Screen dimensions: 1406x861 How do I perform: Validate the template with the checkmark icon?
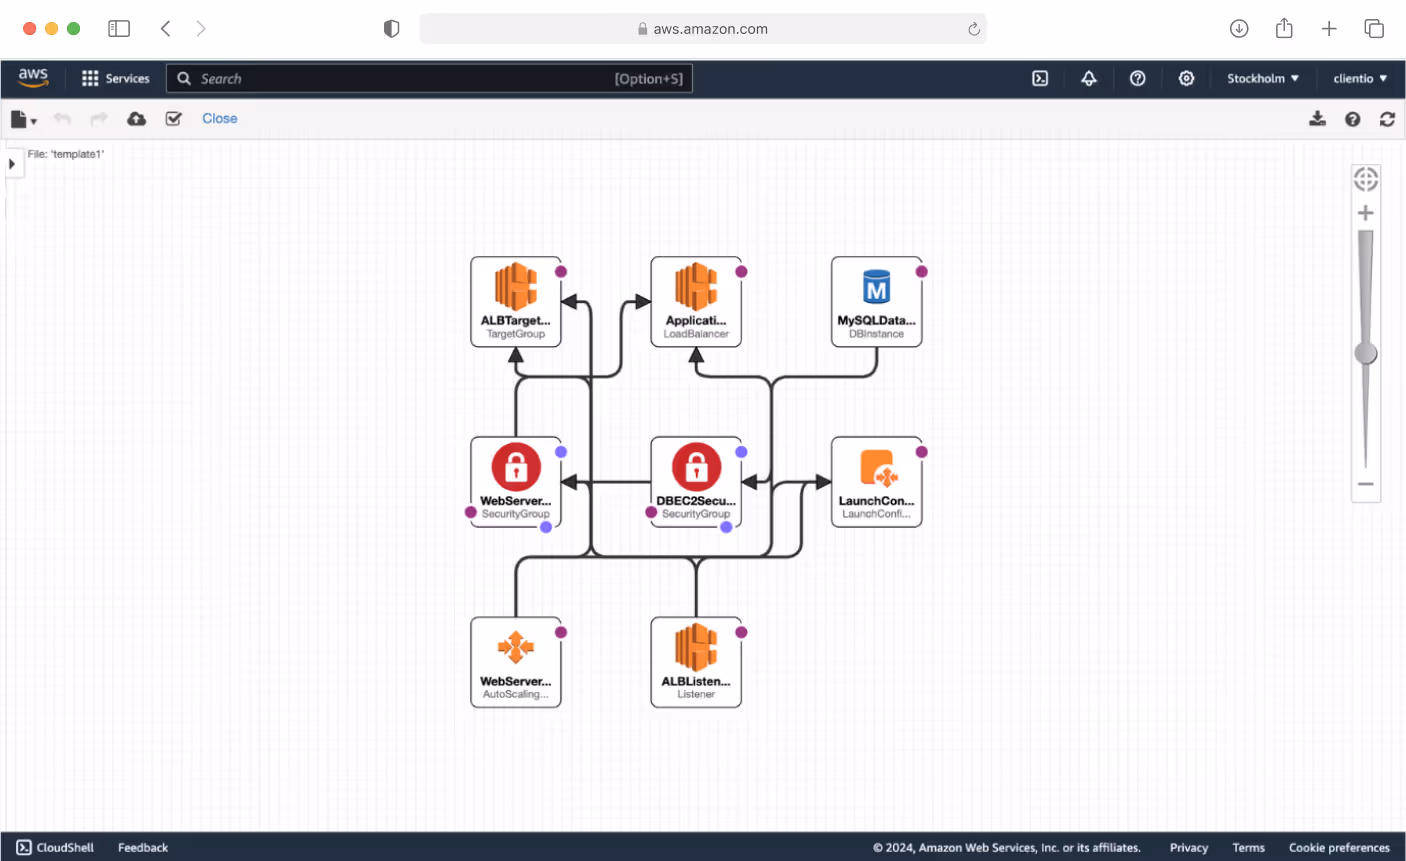173,118
